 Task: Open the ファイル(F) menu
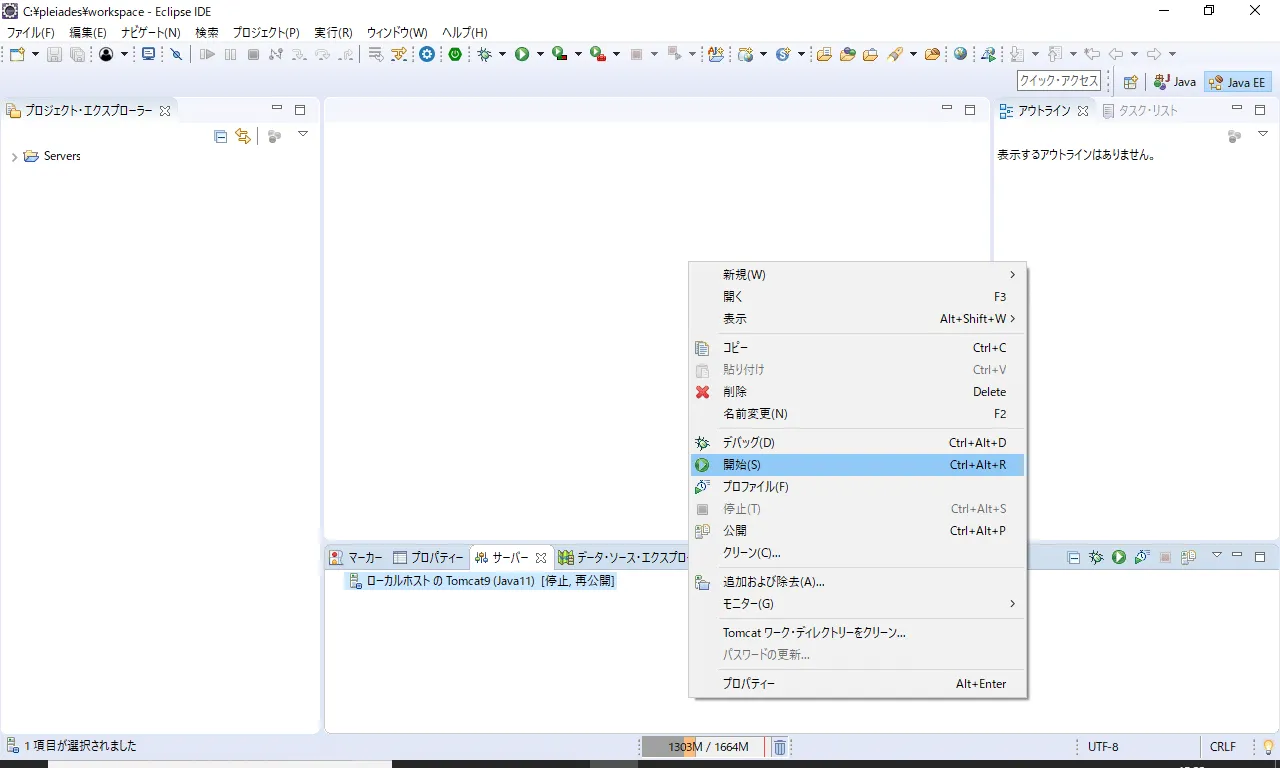[31, 32]
